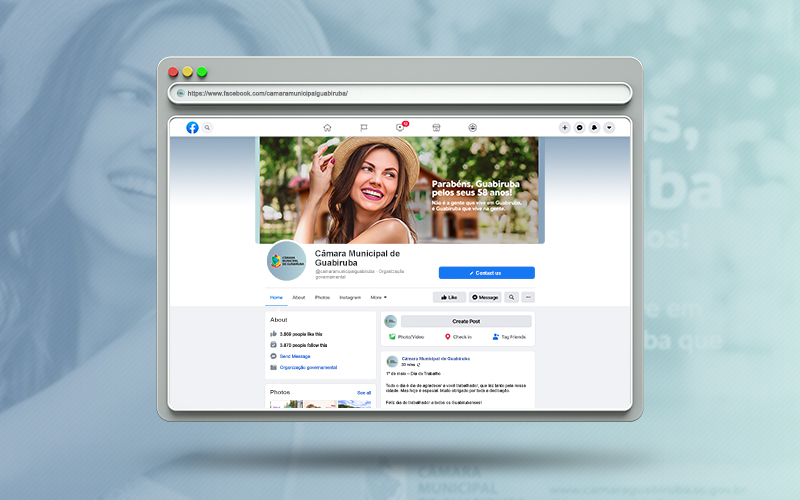The image size is (800, 500).
Task: Click the yellow minimize window button
Action: click(188, 72)
